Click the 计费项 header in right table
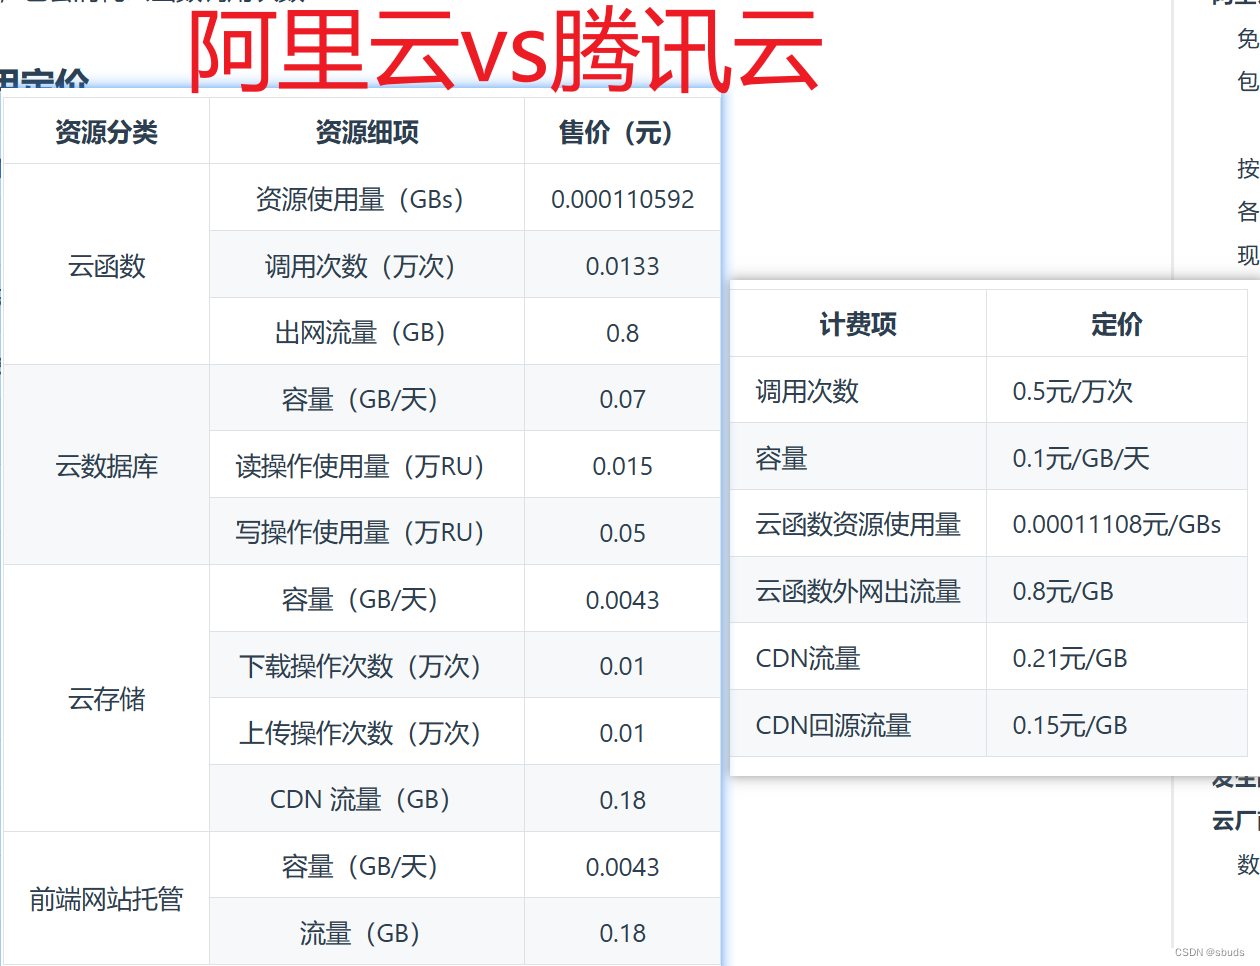The width and height of the screenshot is (1260, 966). [x=858, y=324]
